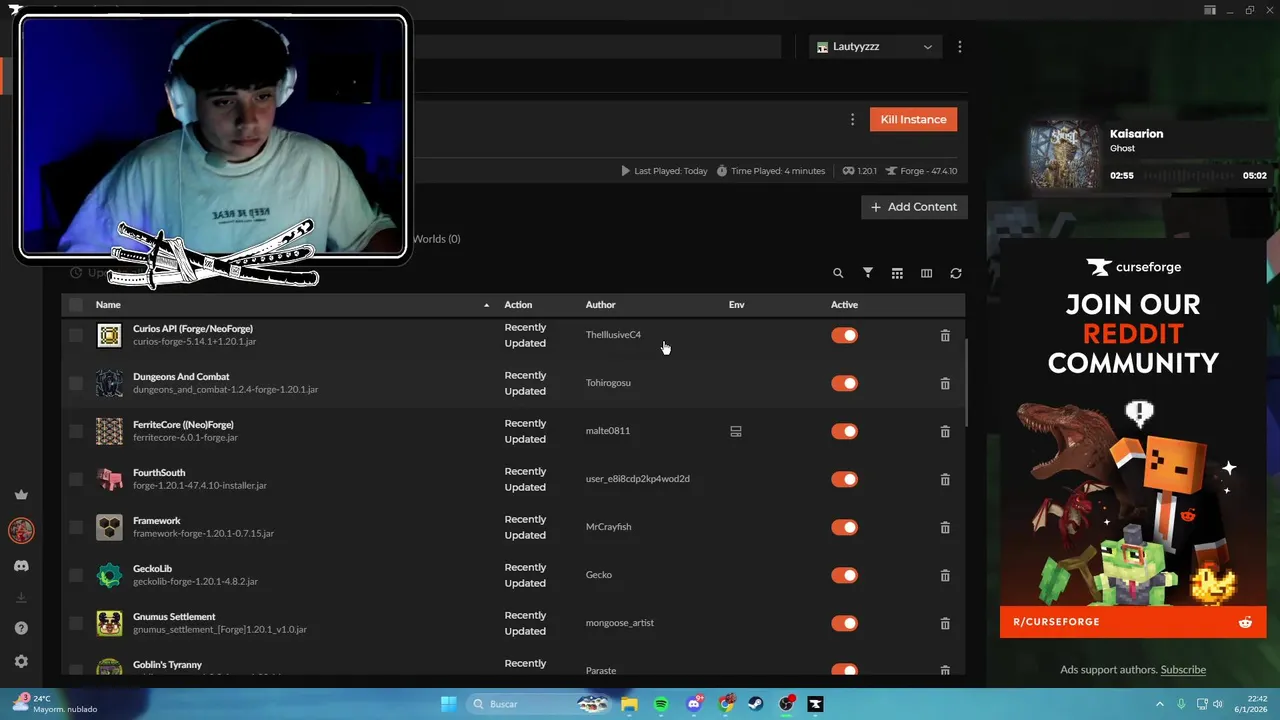Screen dimensions: 1280x720
Task: Open the help question mark icon
Action: (x=21, y=628)
